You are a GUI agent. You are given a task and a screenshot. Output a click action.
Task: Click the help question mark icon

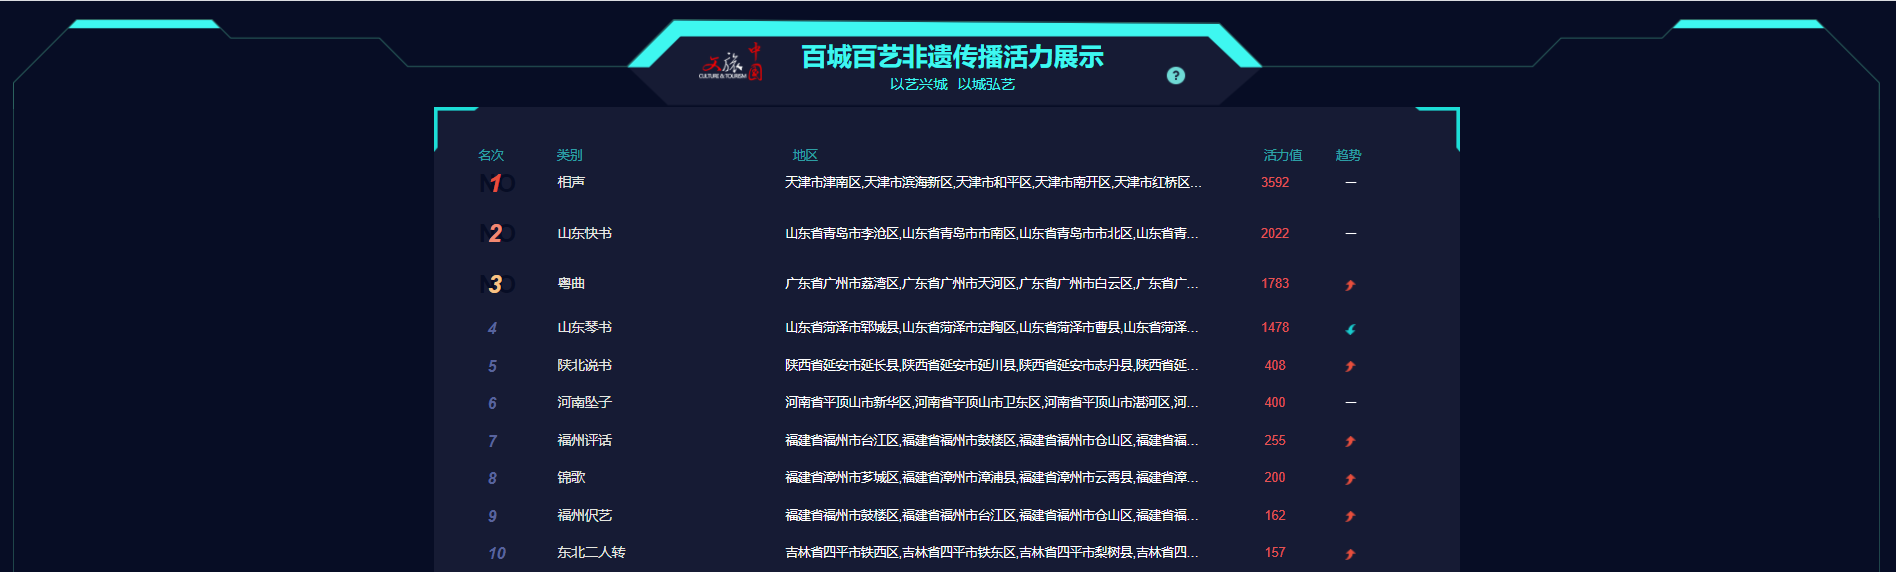[x=1176, y=76]
